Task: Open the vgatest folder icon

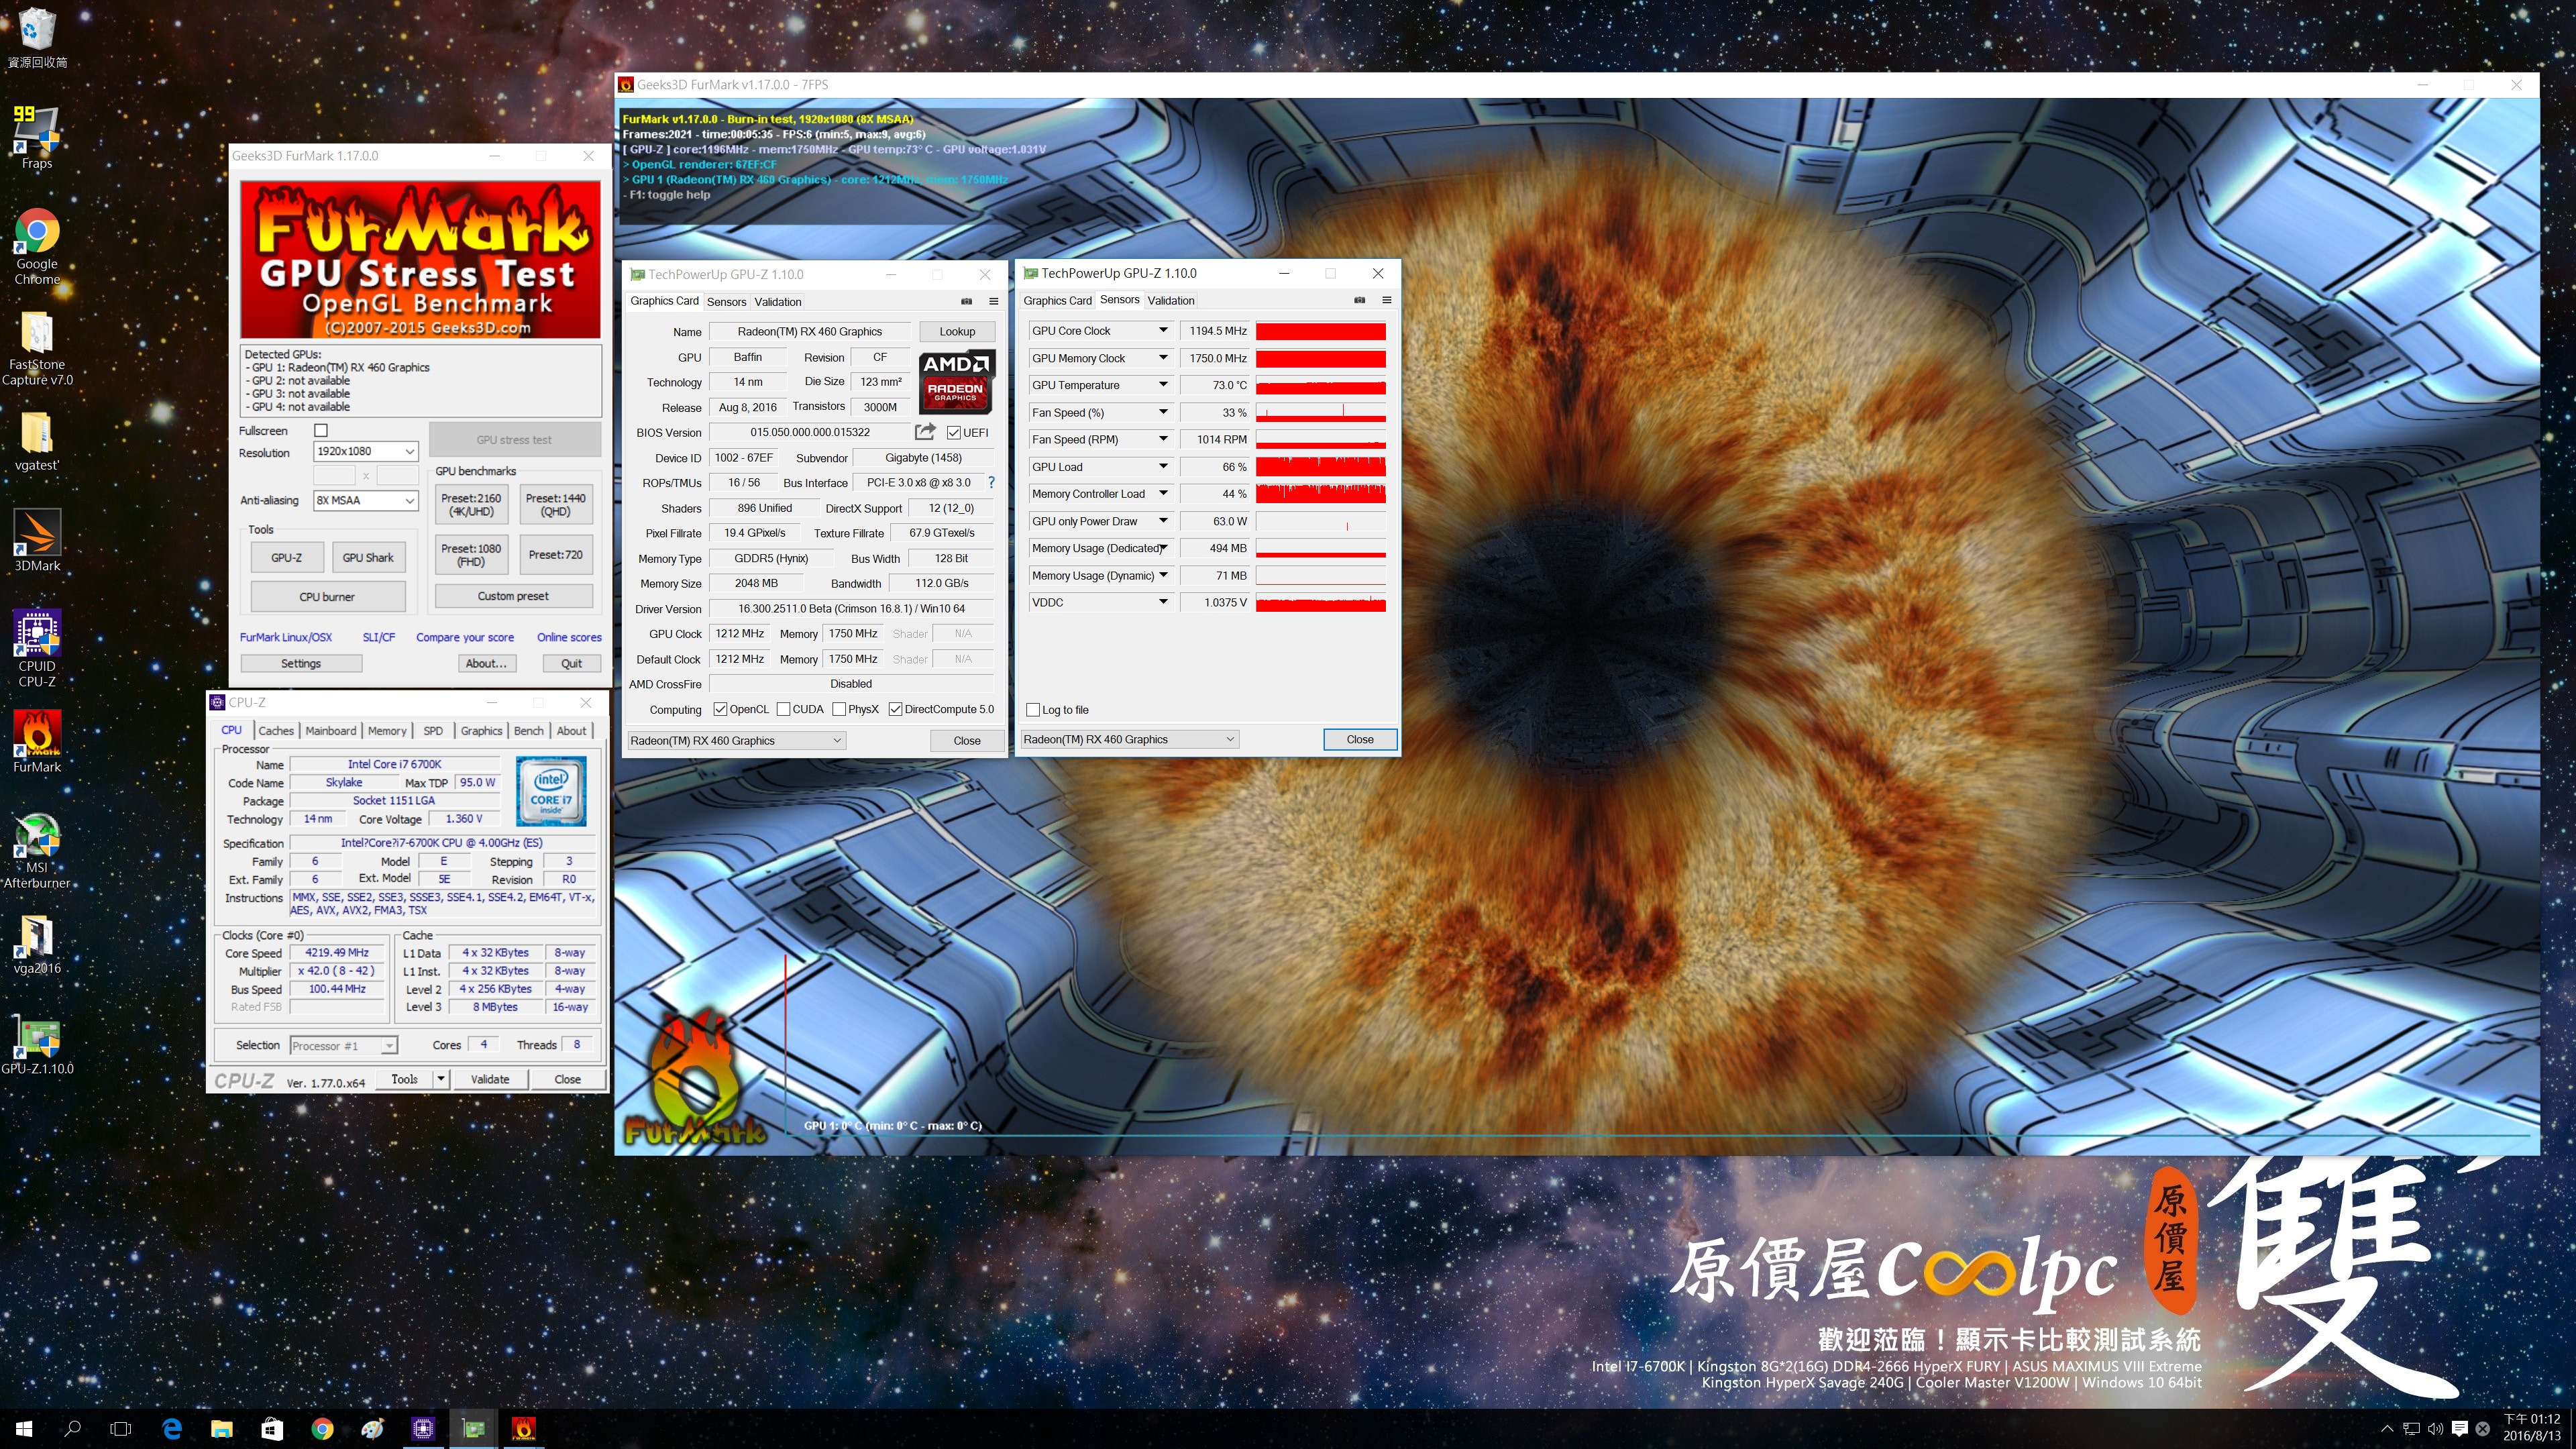Action: click(x=37, y=441)
